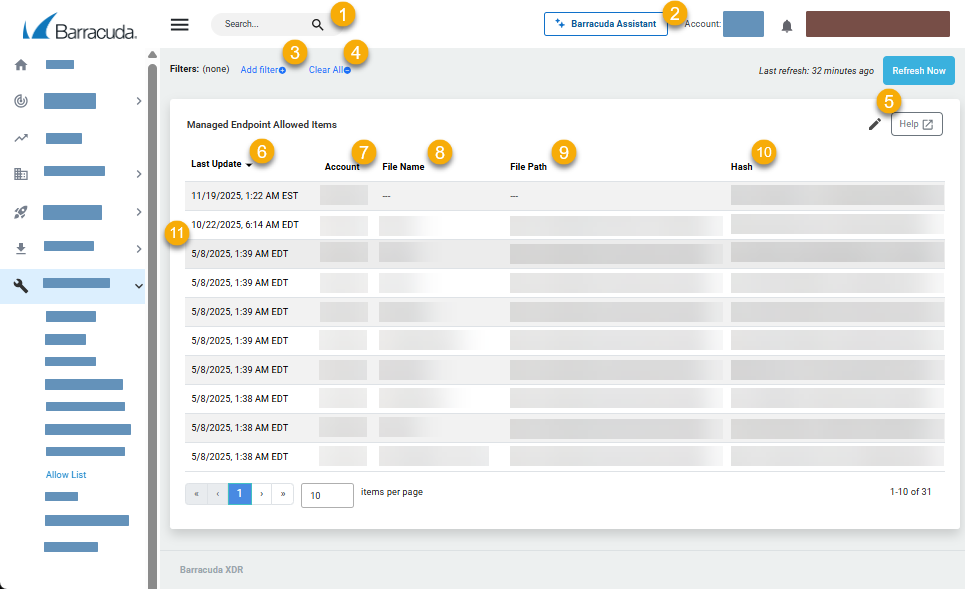Open the notifications bell
The image size is (965, 589).
(x=786, y=26)
